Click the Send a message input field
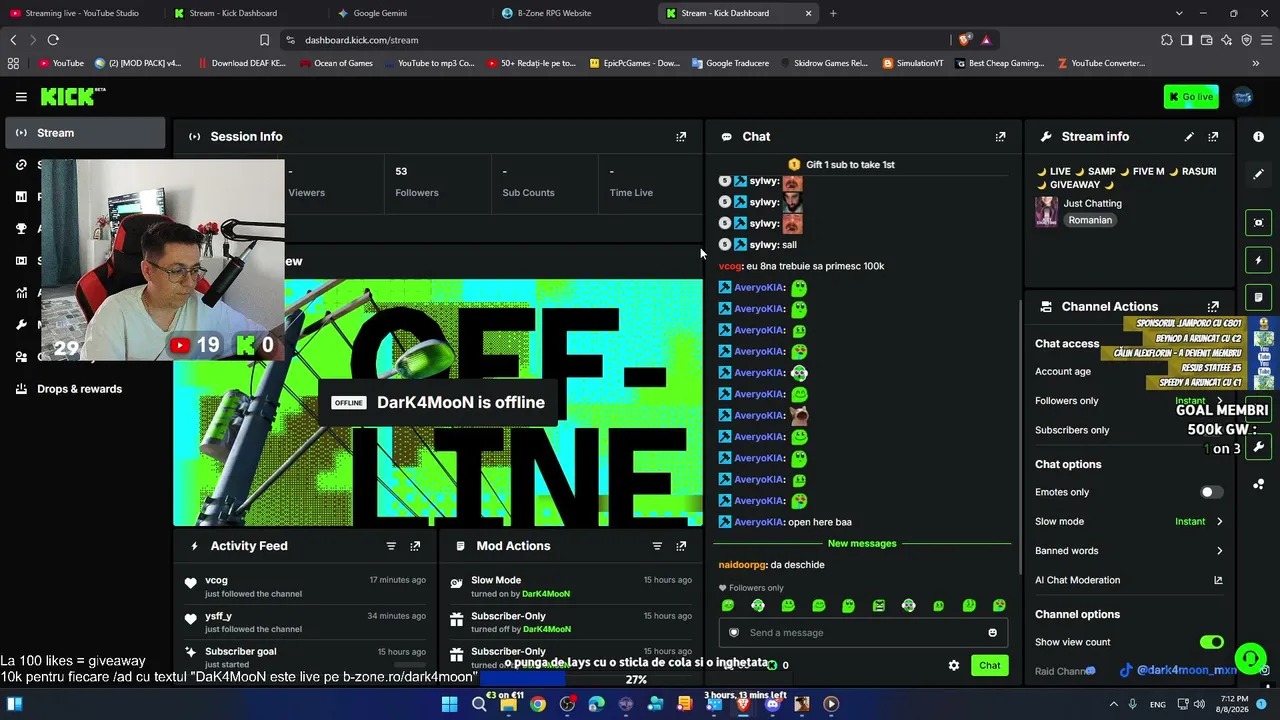Screen dimensions: 1280x720 (861, 633)
